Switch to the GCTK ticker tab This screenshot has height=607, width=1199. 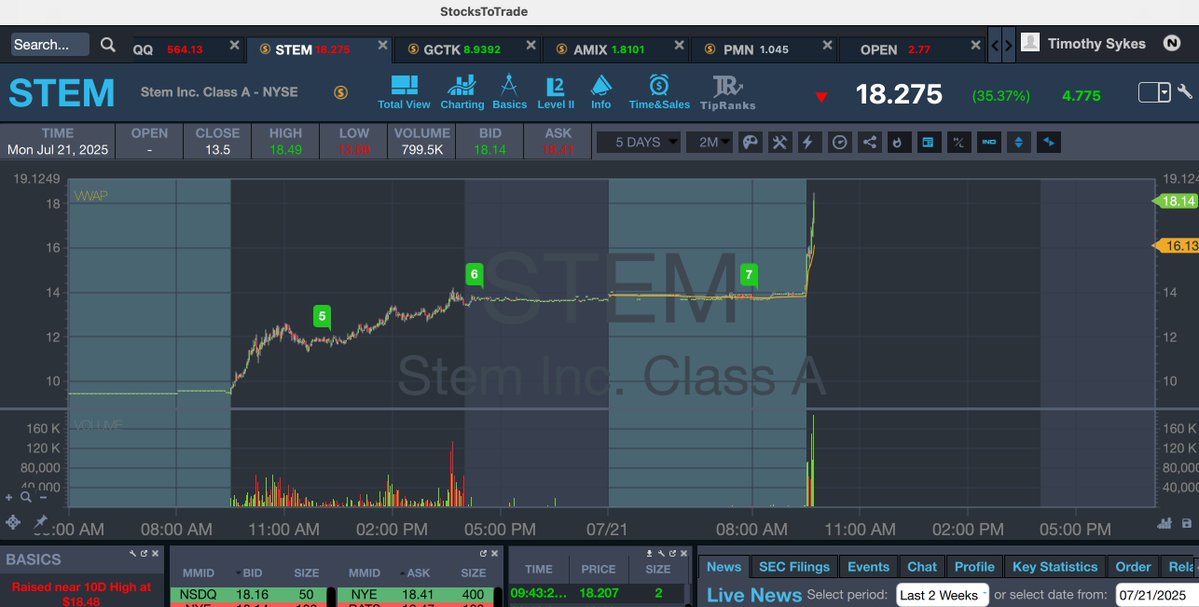point(461,50)
